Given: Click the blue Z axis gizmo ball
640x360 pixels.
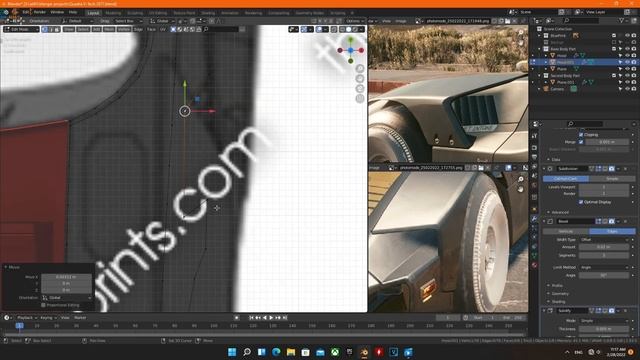Looking at the screenshot, I should [351, 50].
